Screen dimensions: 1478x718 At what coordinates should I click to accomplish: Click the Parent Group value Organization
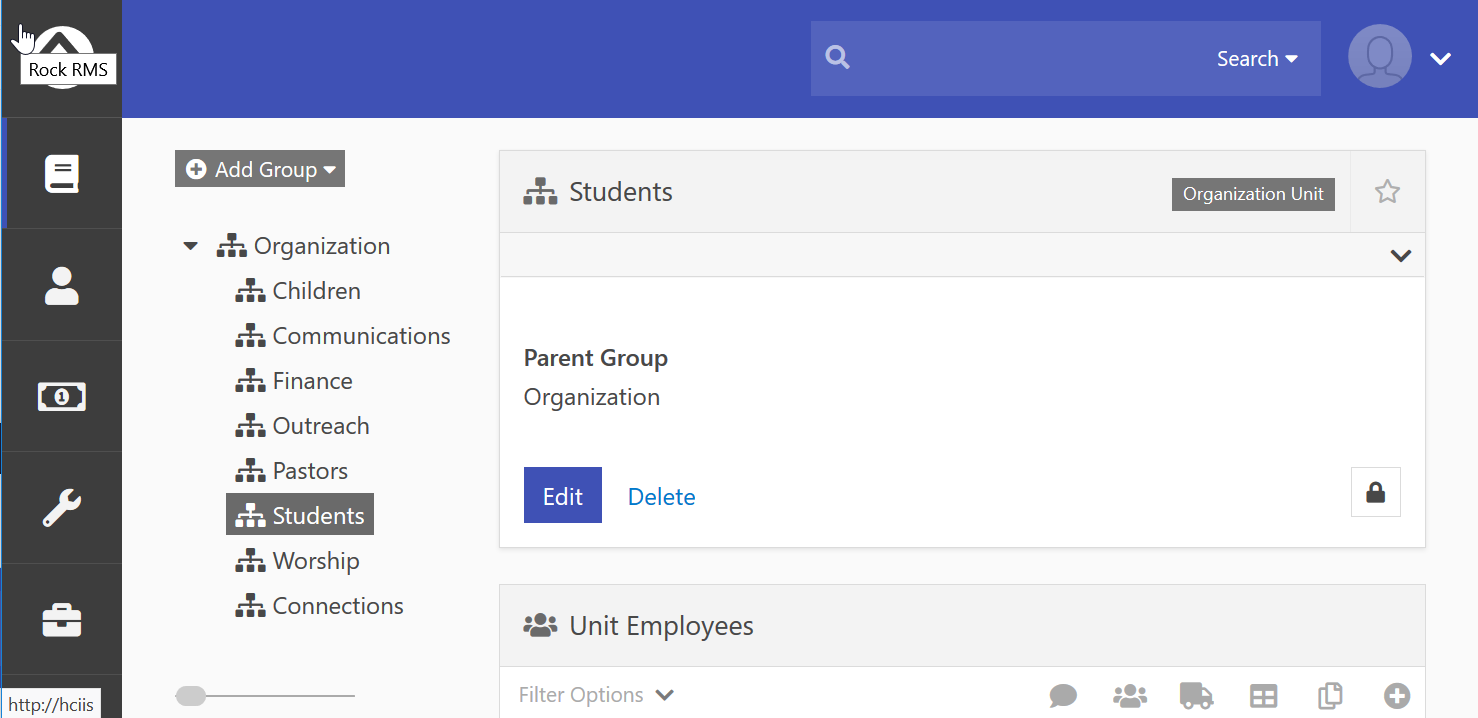point(592,397)
